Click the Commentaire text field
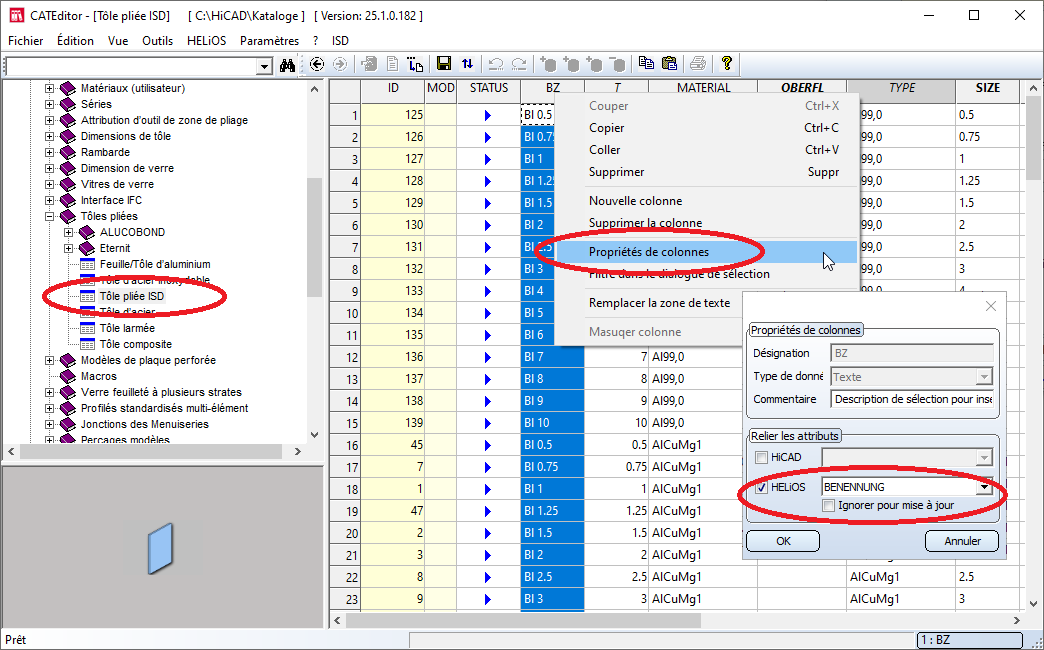This screenshot has width=1044, height=650. pyautogui.click(x=911, y=398)
